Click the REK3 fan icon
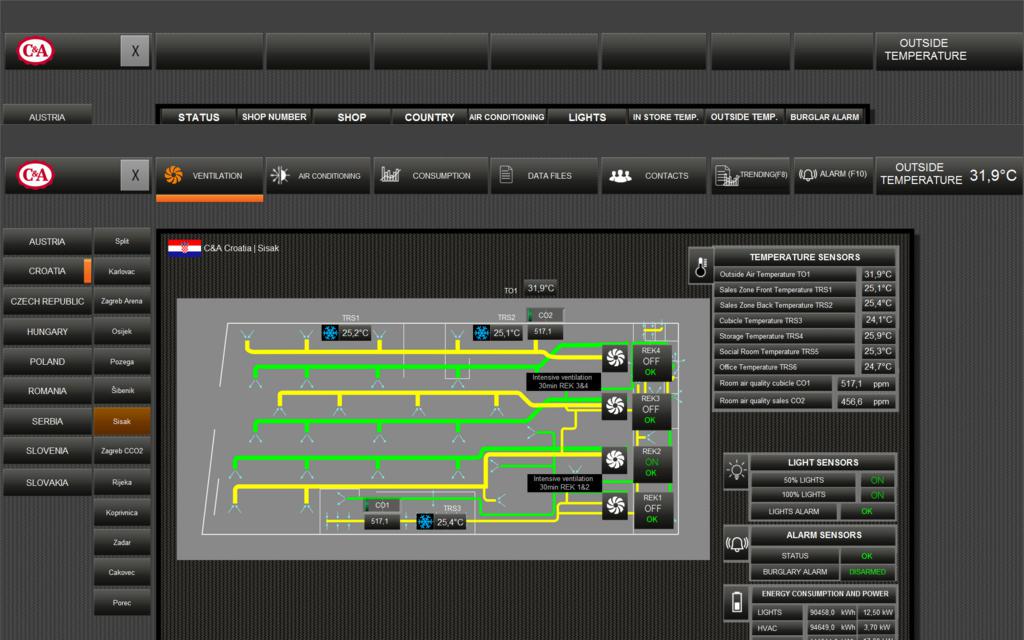Image resolution: width=1024 pixels, height=640 pixels. click(x=615, y=405)
